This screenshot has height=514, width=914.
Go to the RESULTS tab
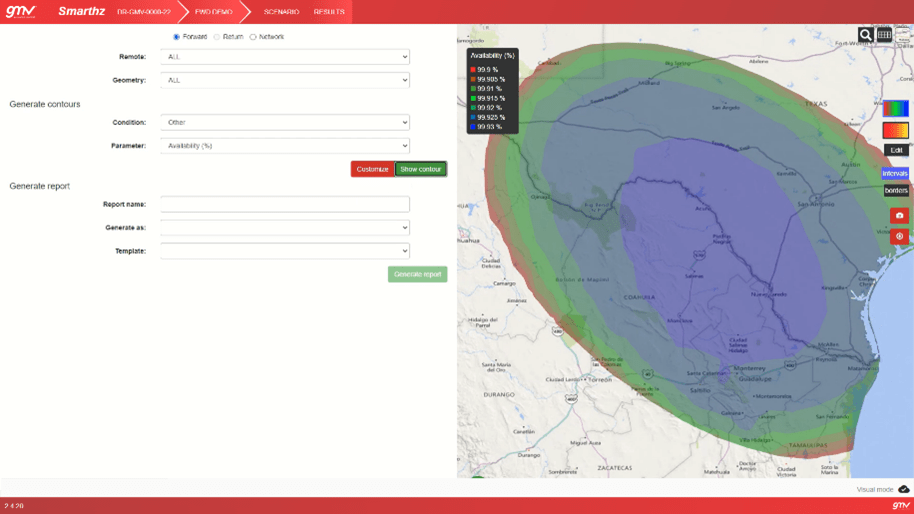(329, 12)
